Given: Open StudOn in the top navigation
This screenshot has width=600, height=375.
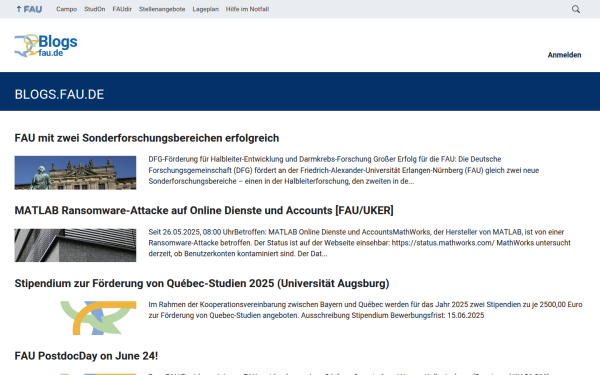Looking at the screenshot, I should pyautogui.click(x=95, y=9).
